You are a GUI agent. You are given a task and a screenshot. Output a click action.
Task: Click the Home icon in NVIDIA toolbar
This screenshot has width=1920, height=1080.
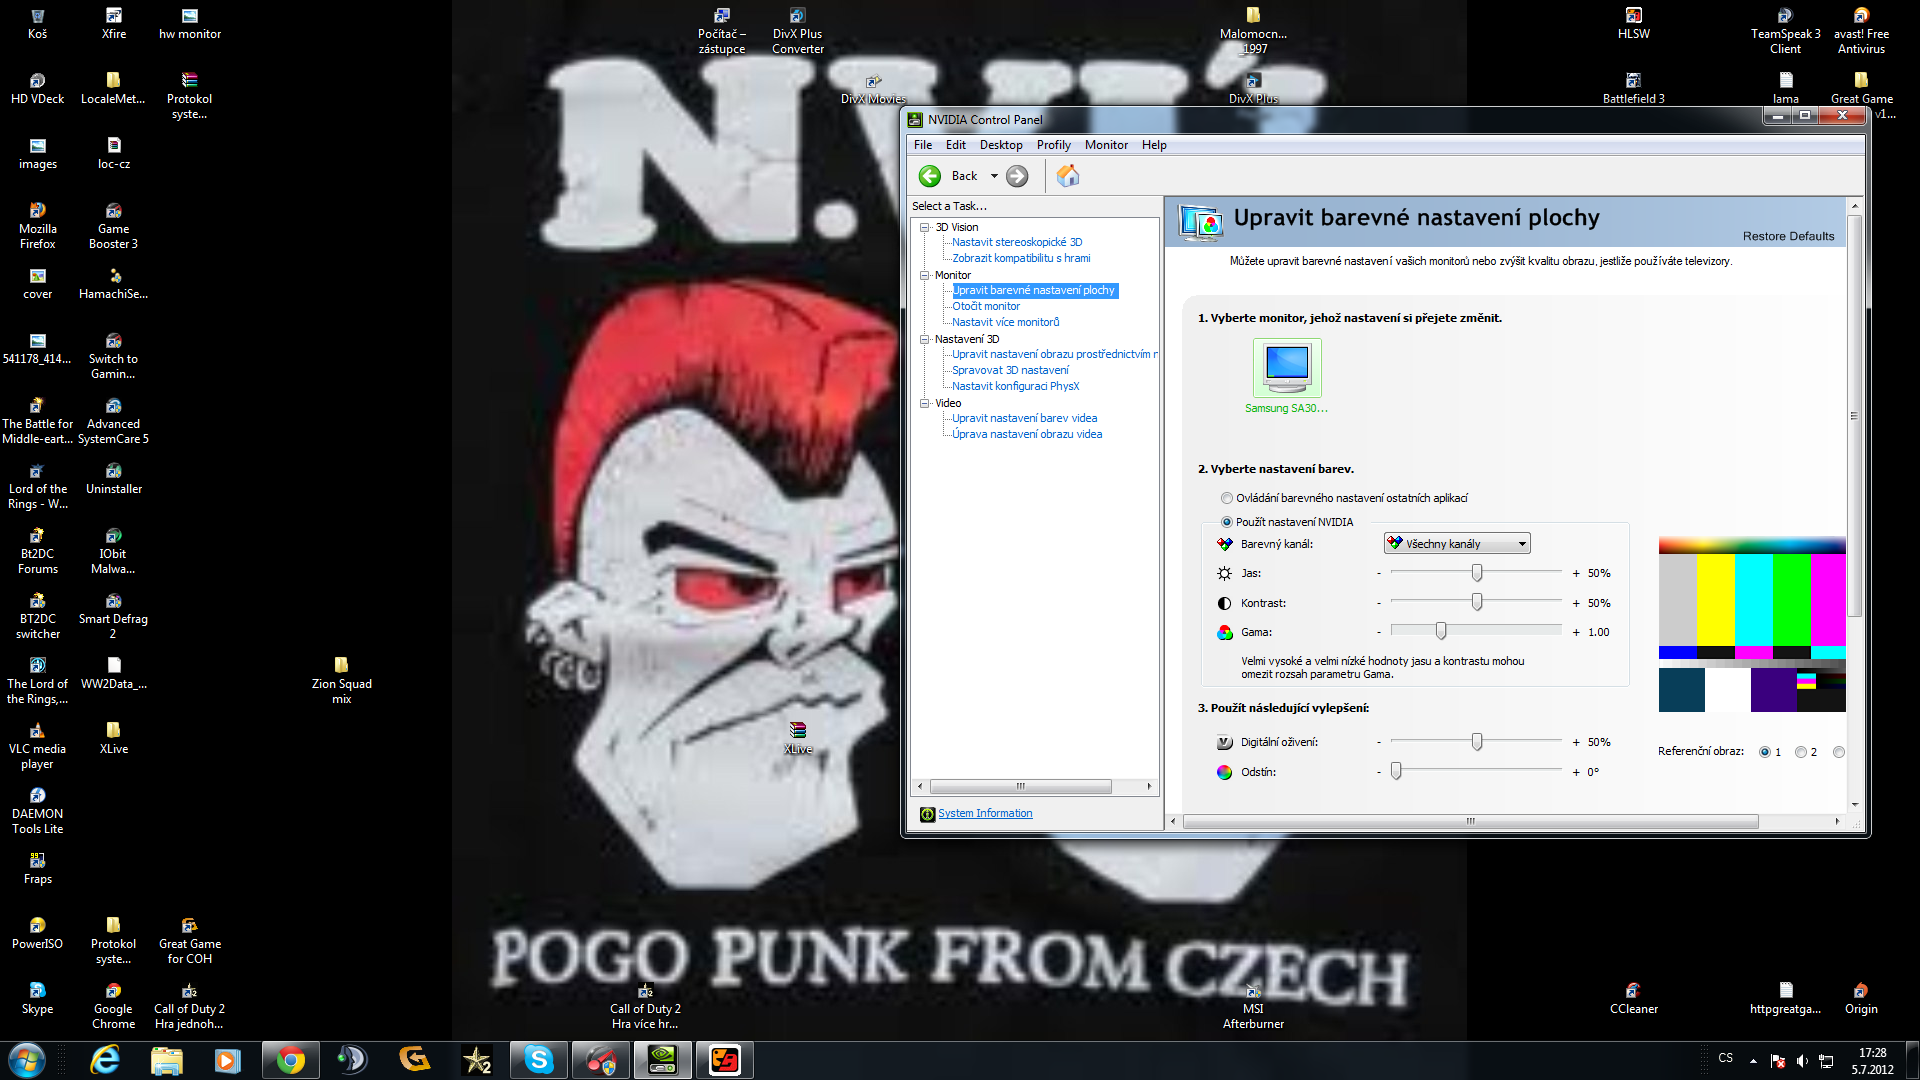coord(1068,176)
